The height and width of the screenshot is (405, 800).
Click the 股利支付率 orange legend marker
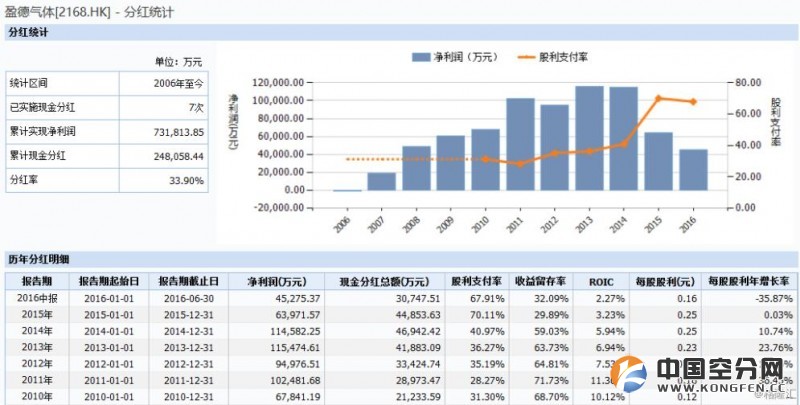527,57
